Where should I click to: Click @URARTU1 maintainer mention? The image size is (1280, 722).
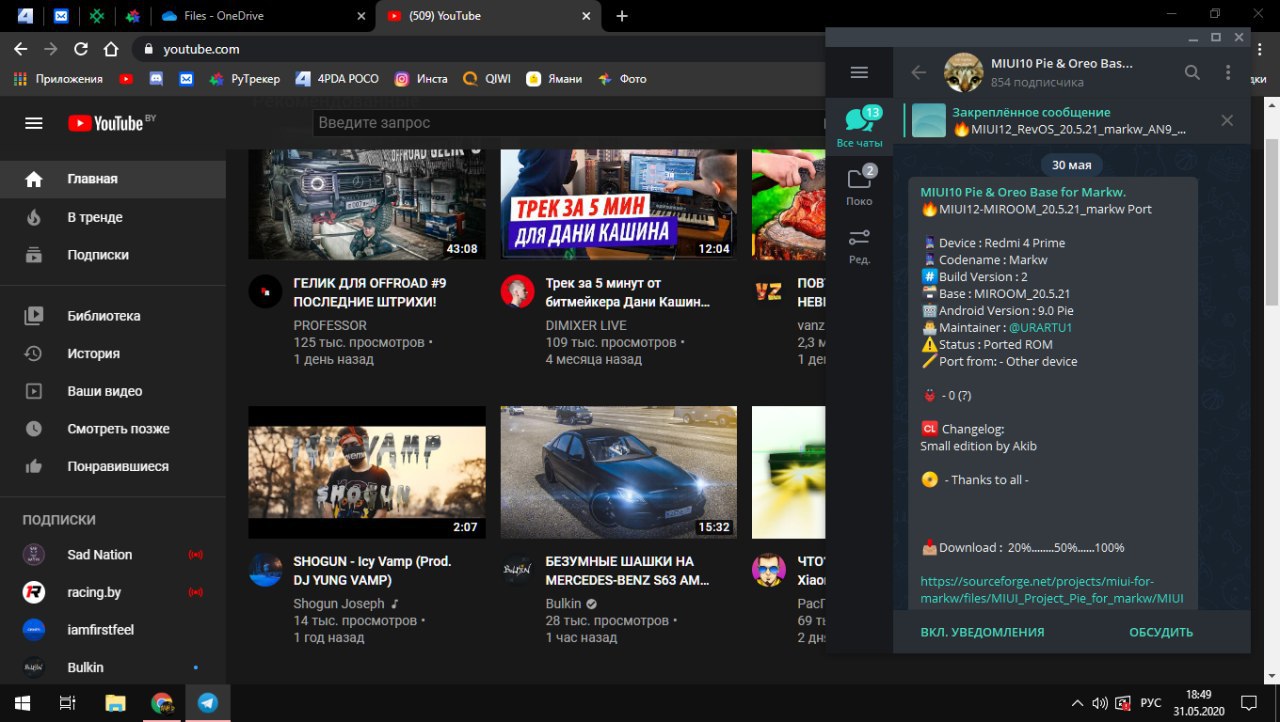1040,327
